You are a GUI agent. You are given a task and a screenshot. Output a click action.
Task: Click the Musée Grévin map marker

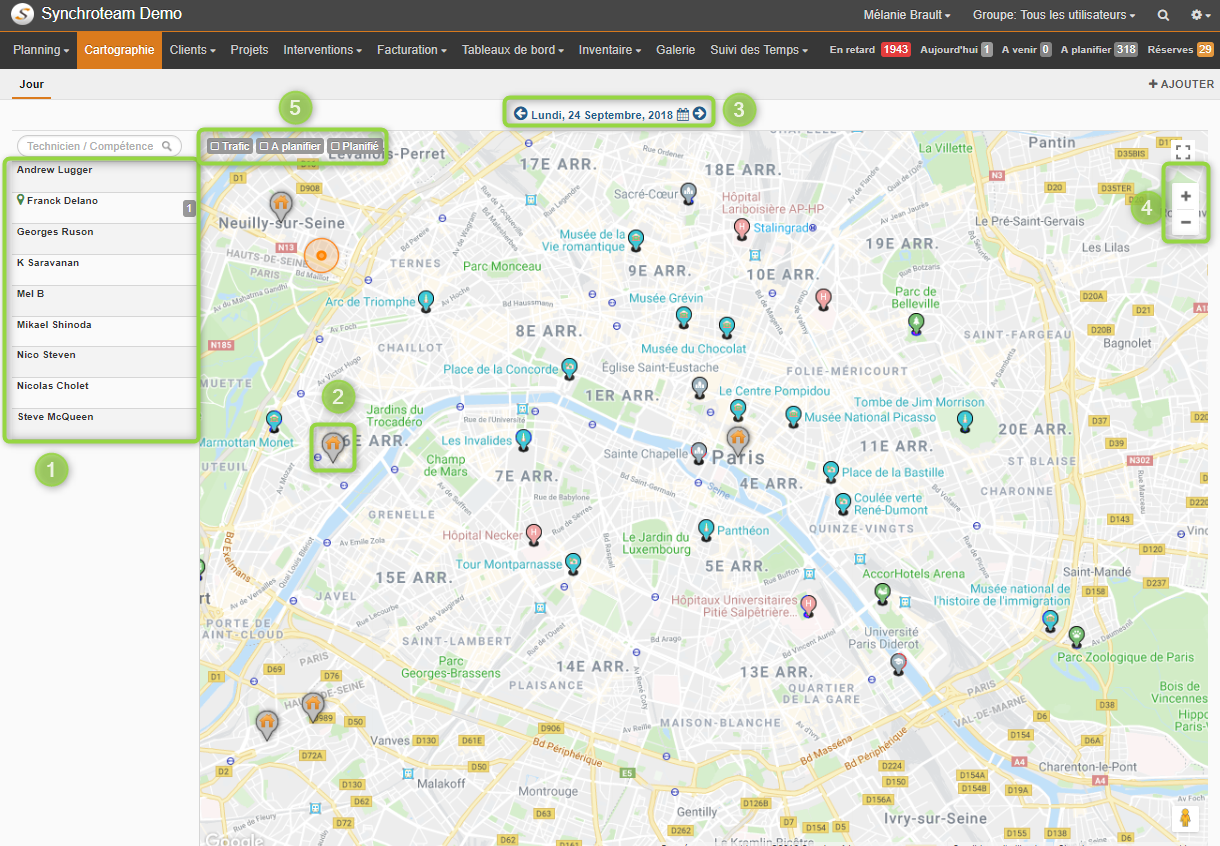684,317
